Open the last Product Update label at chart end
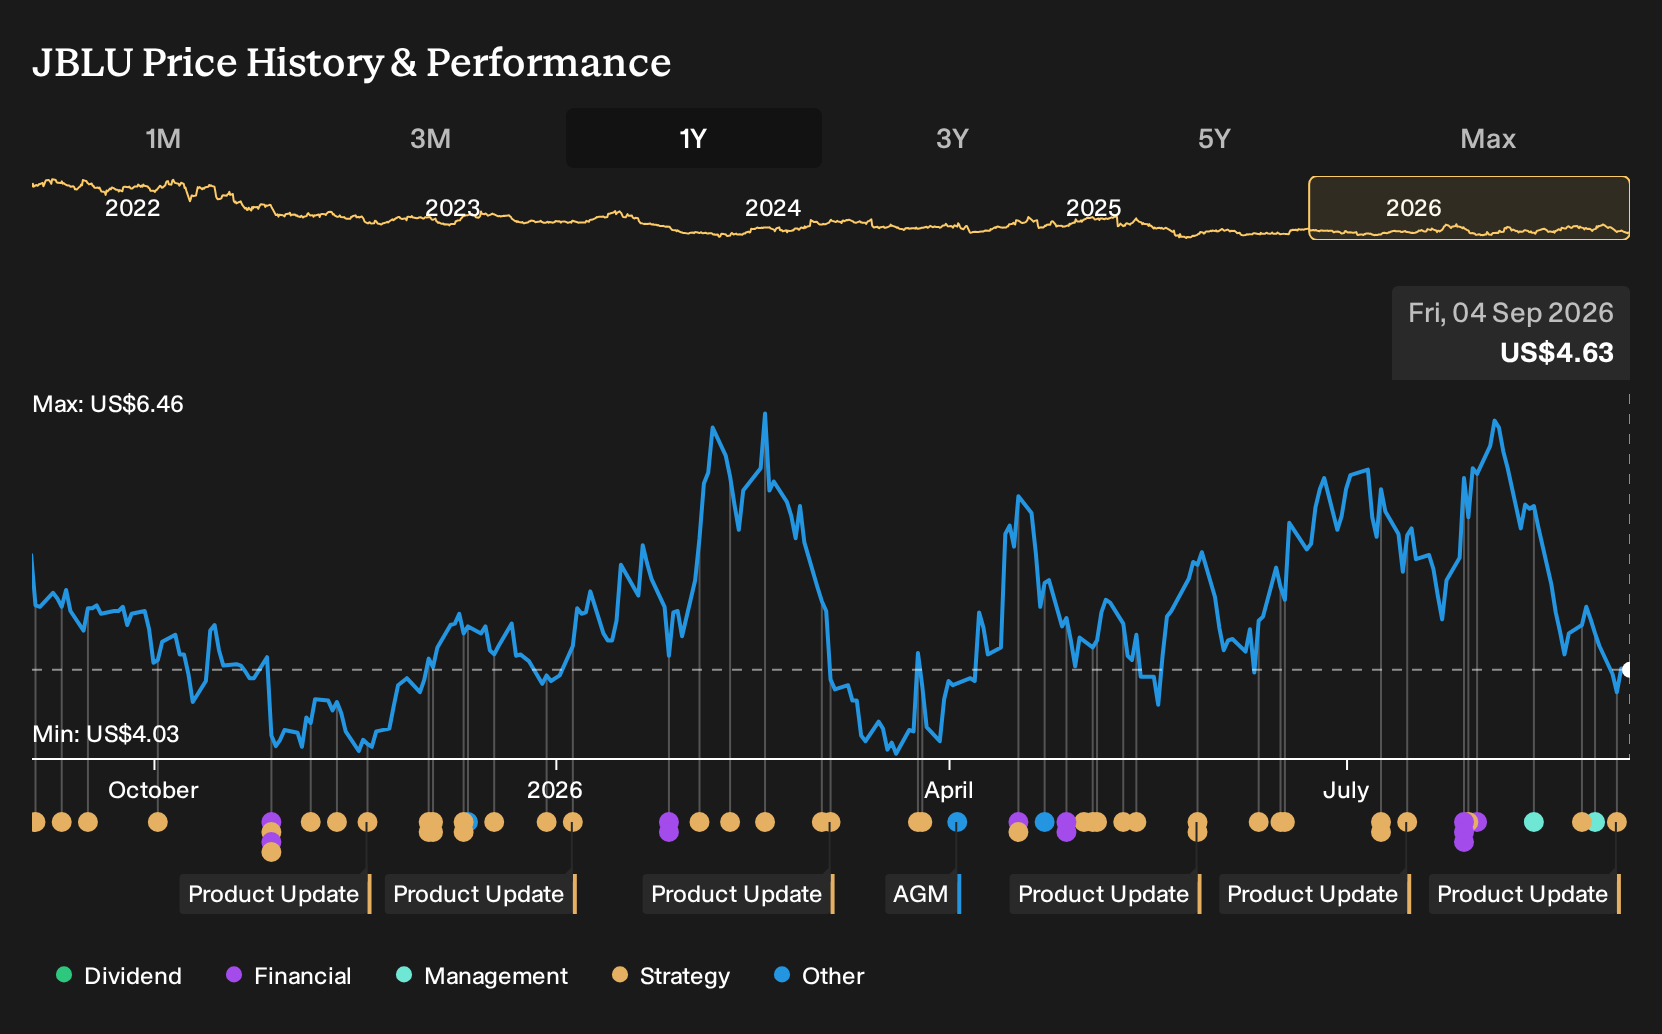Viewport: 1662px width, 1034px height. point(1525,894)
